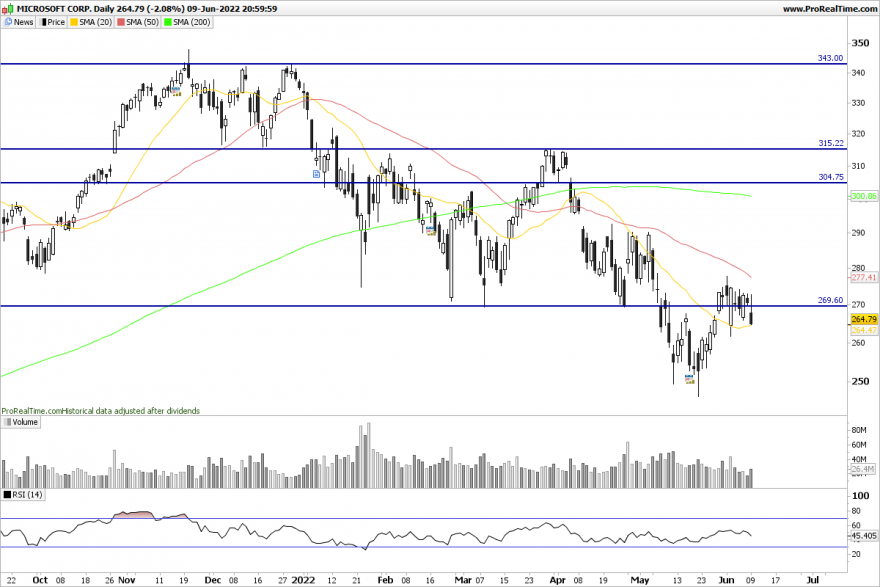Click the Jul label on date axis
The height and width of the screenshot is (587, 880).
click(812, 580)
